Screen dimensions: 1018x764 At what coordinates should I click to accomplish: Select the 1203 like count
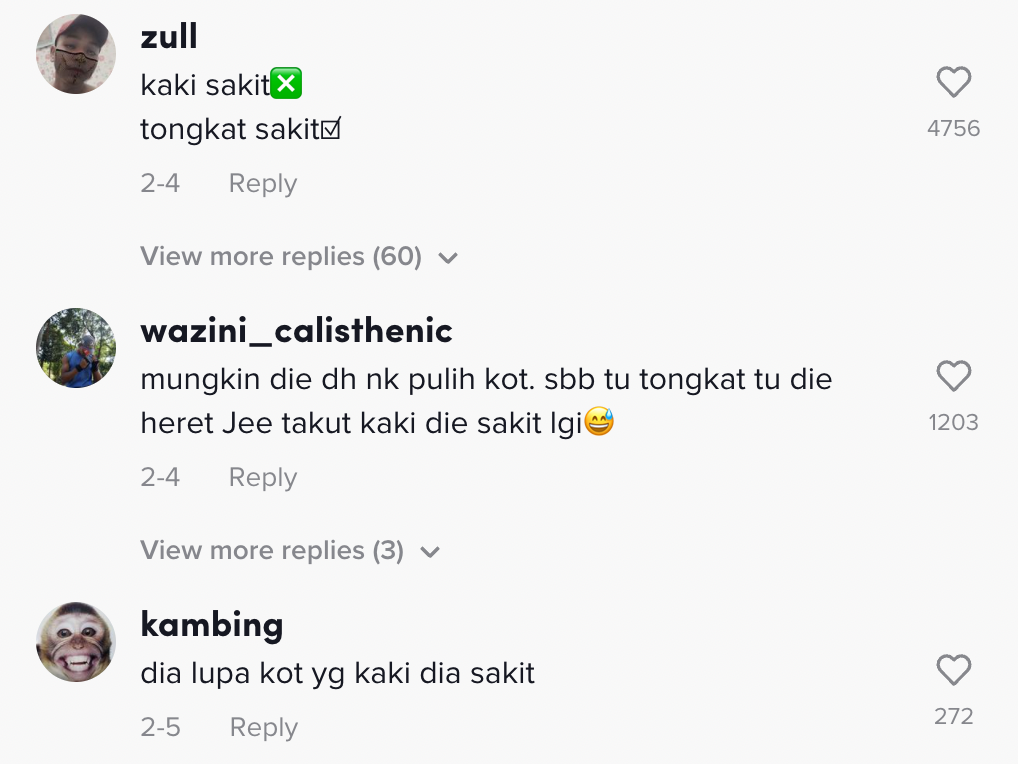[x=953, y=422]
